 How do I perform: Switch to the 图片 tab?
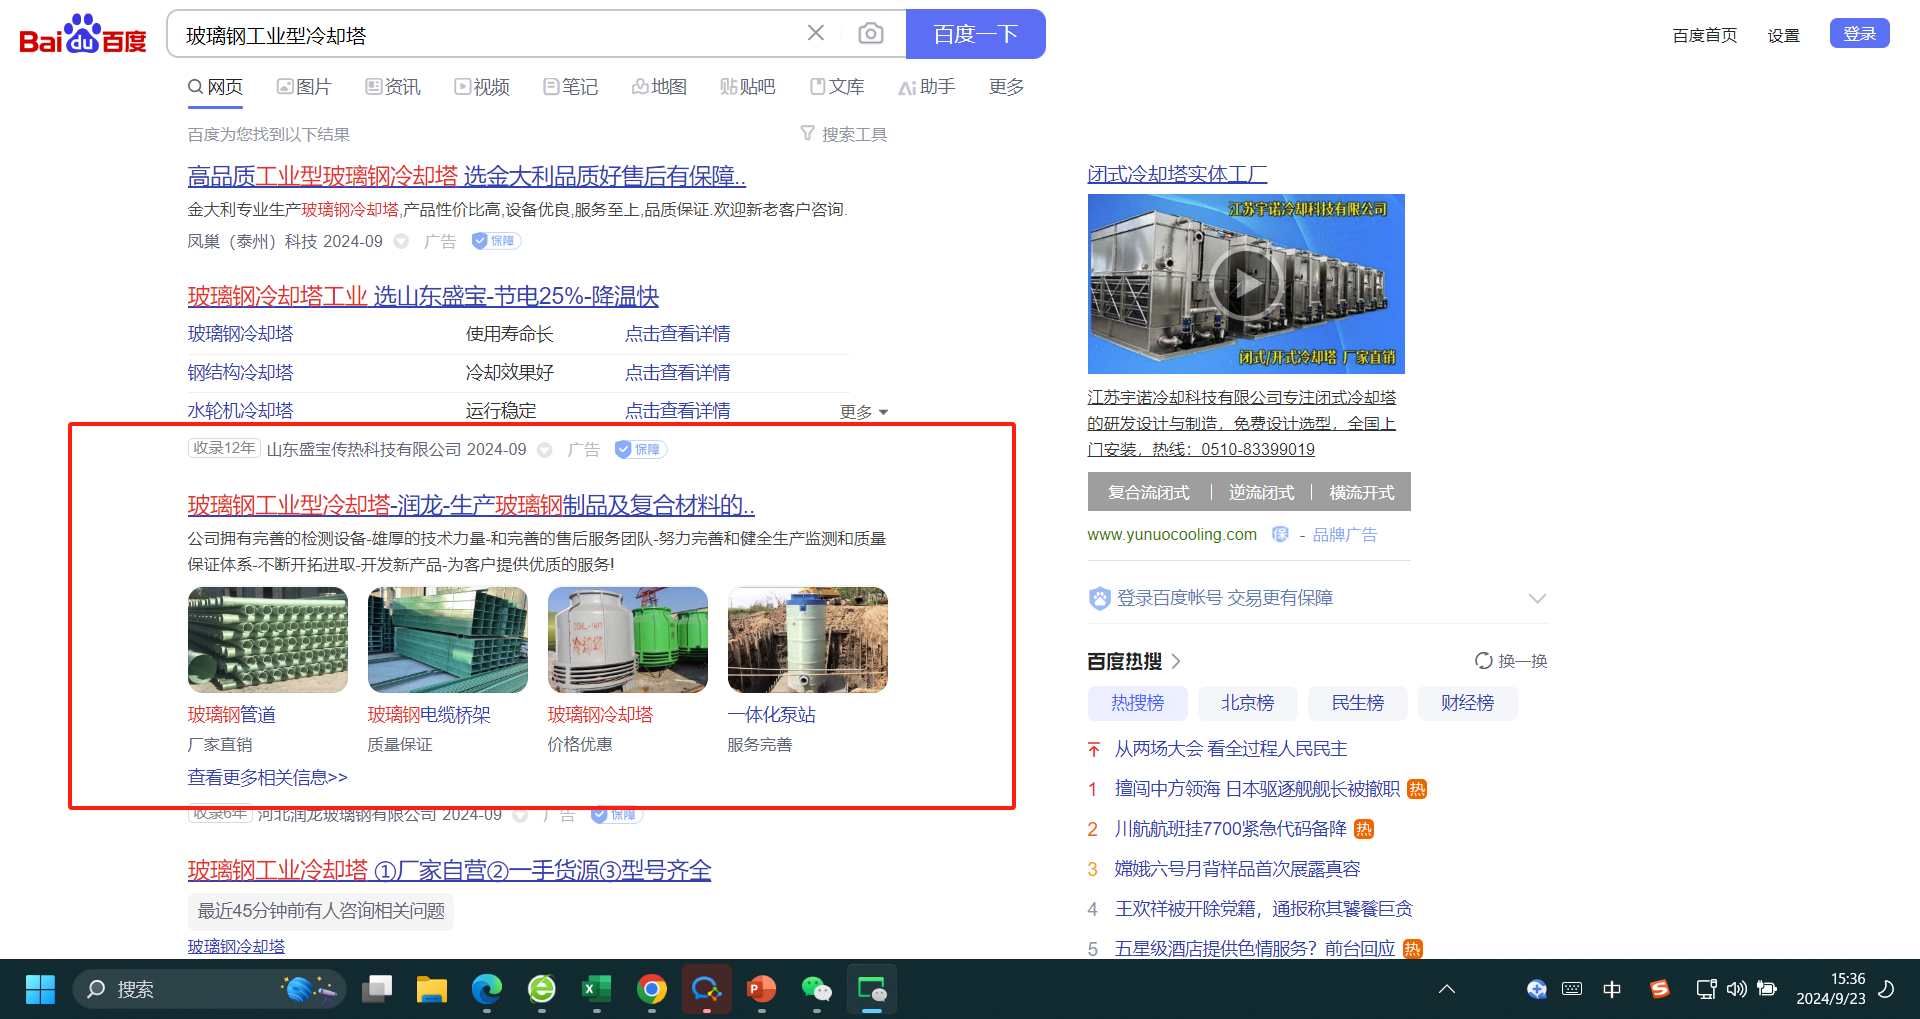tap(304, 87)
